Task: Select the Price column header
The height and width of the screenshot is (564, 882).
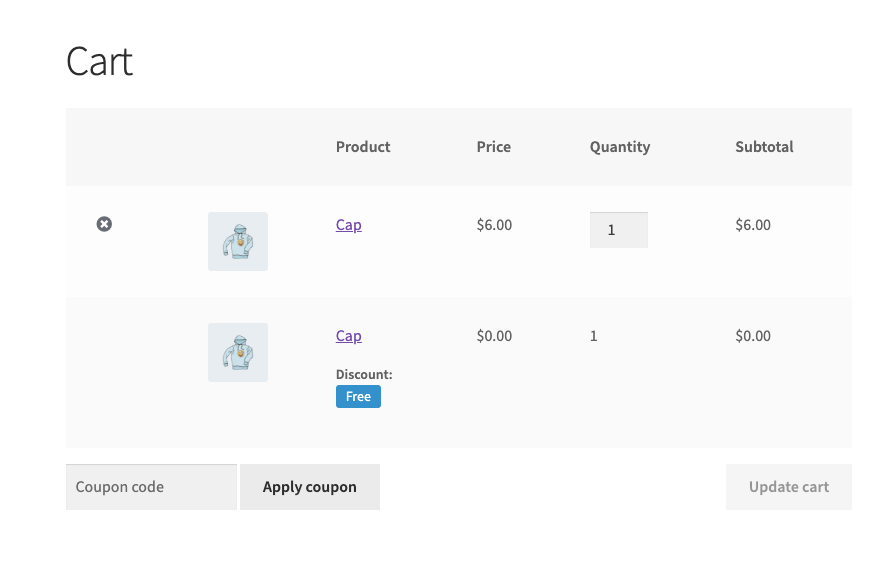Action: (x=494, y=147)
